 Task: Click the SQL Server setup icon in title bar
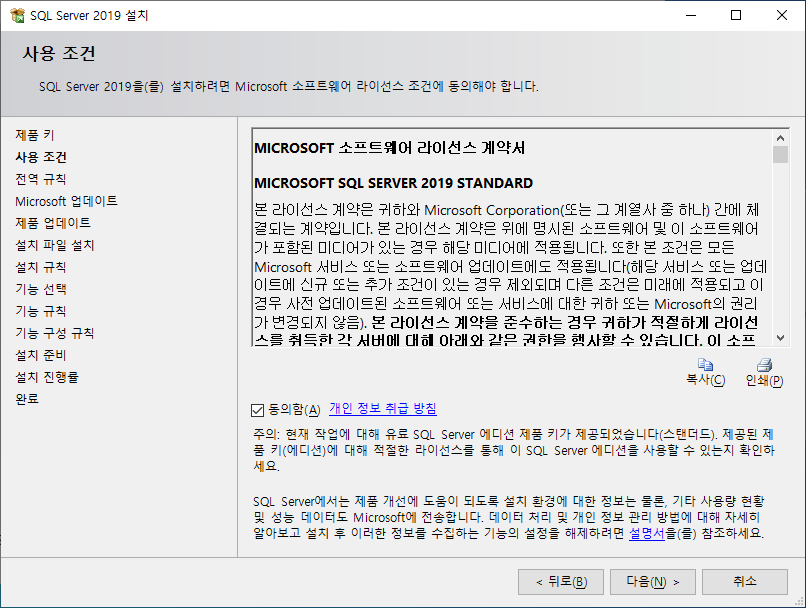(x=17, y=15)
